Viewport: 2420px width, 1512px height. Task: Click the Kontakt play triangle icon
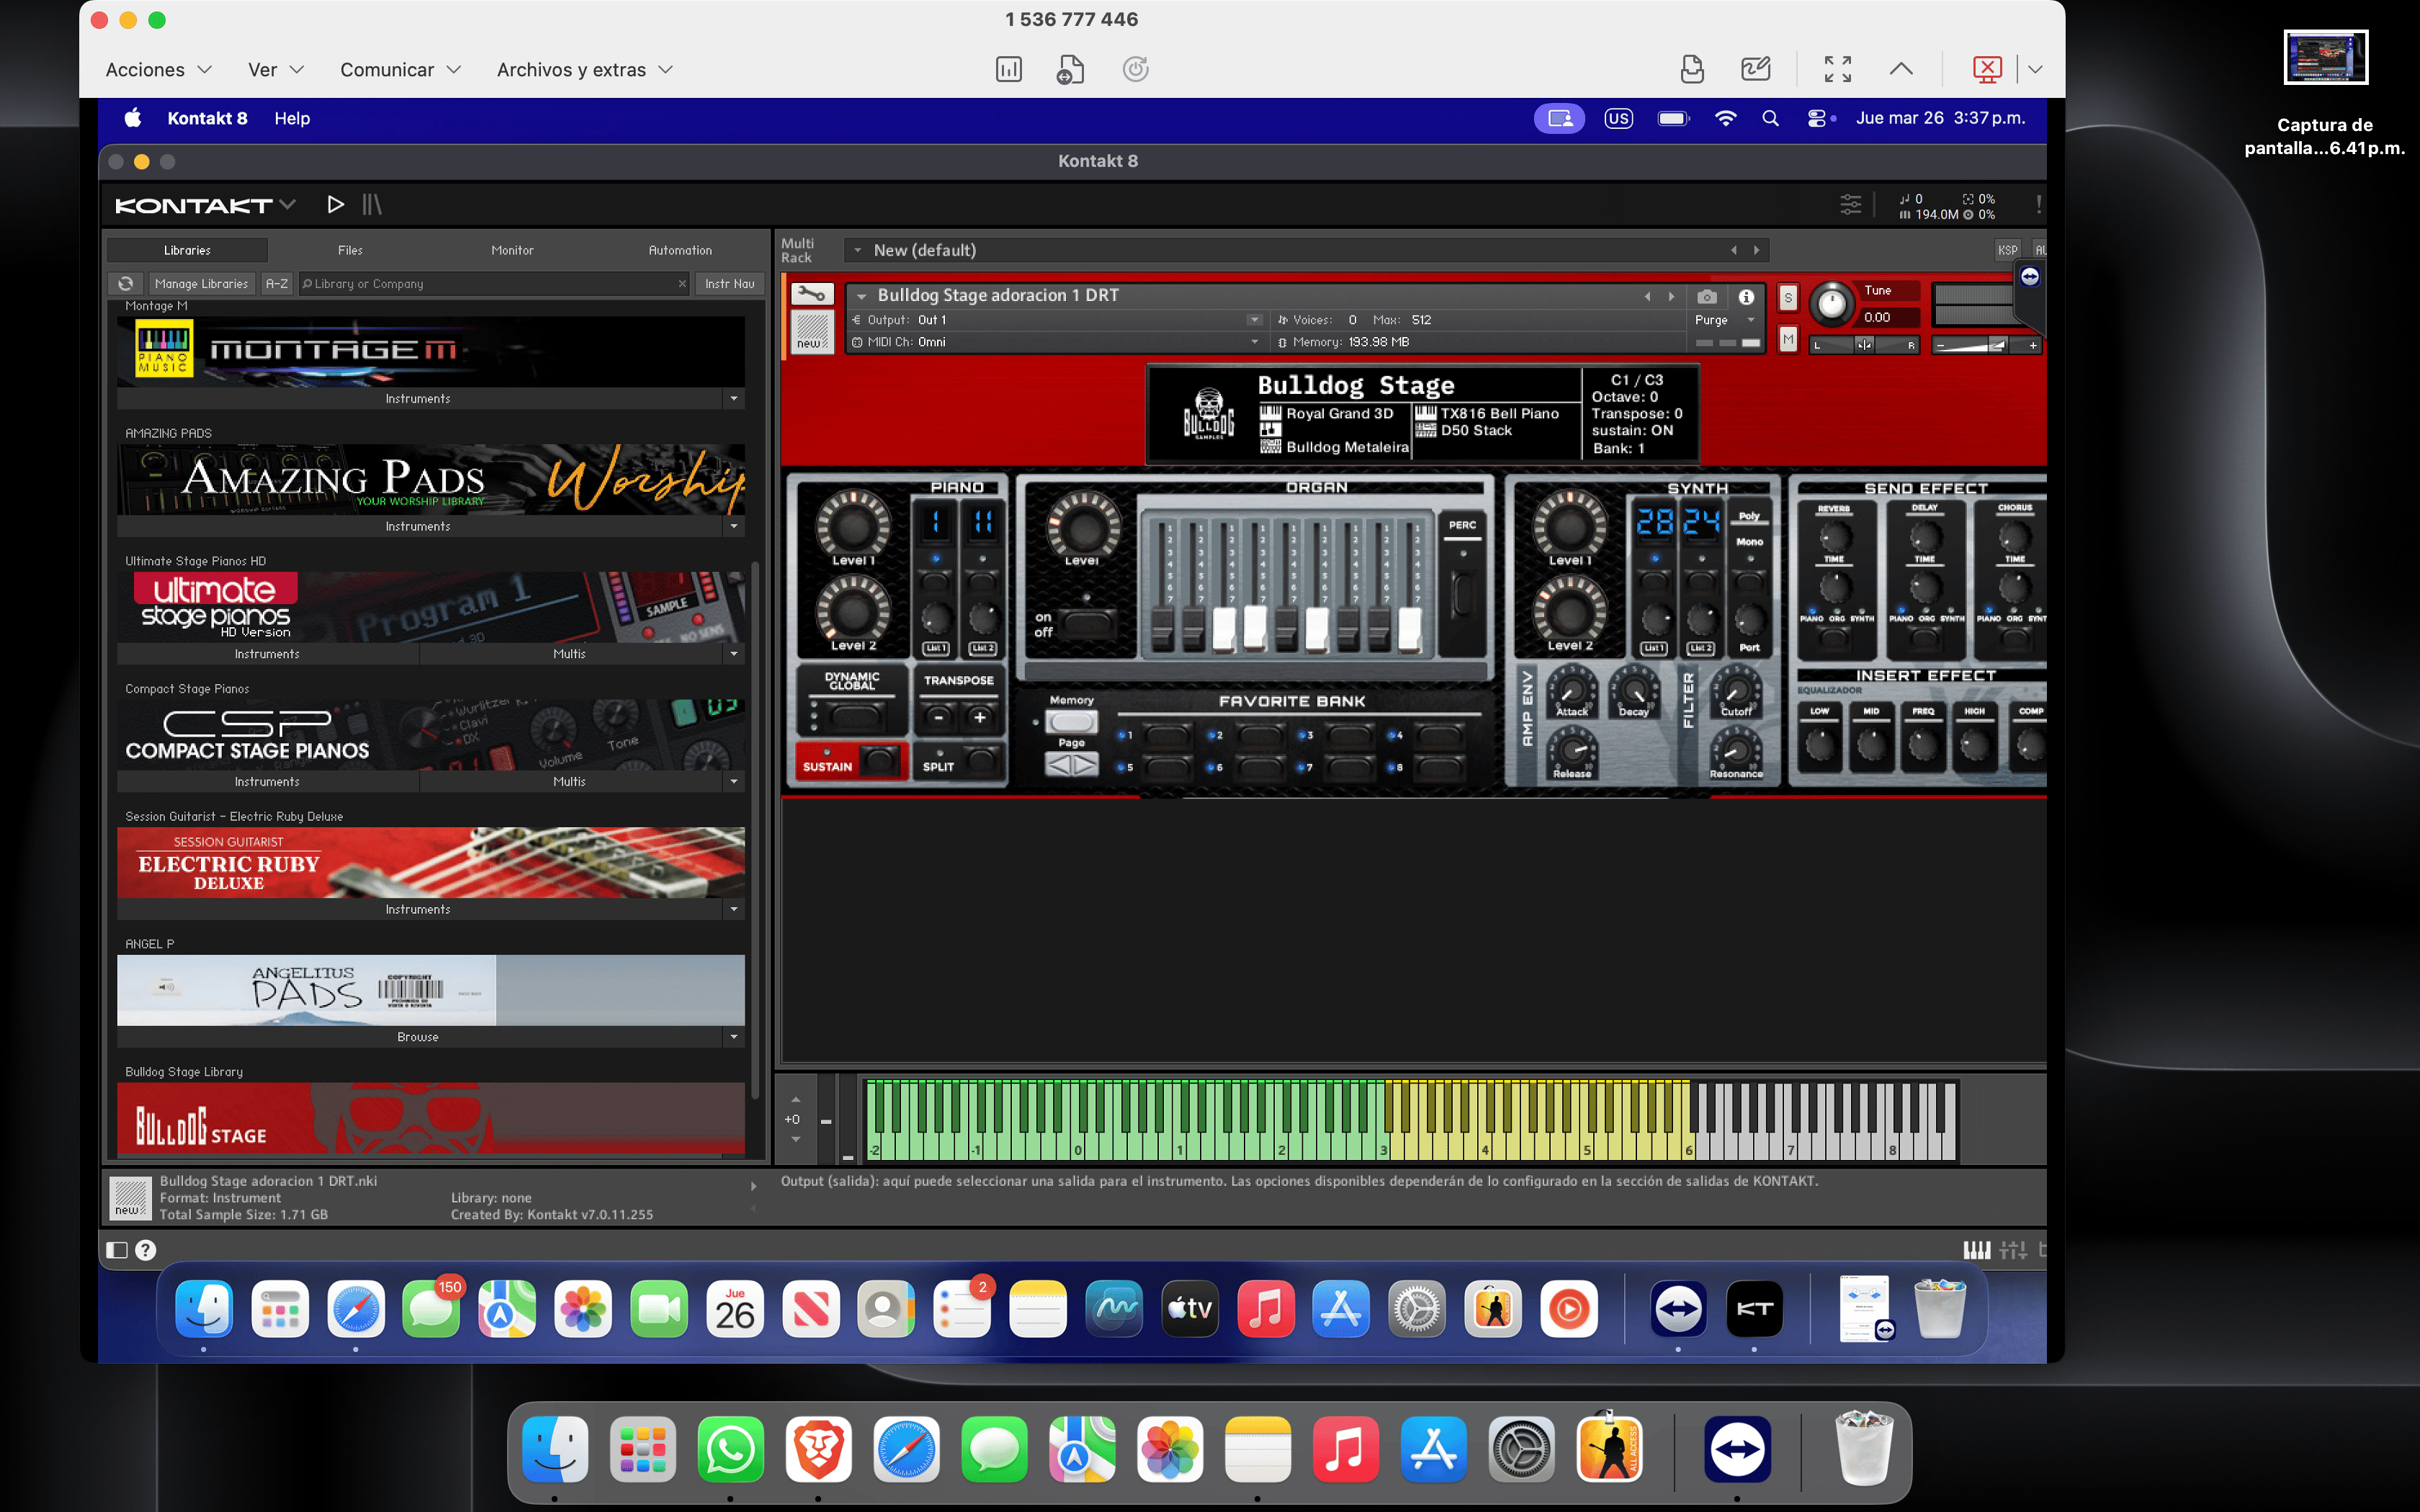click(x=335, y=204)
